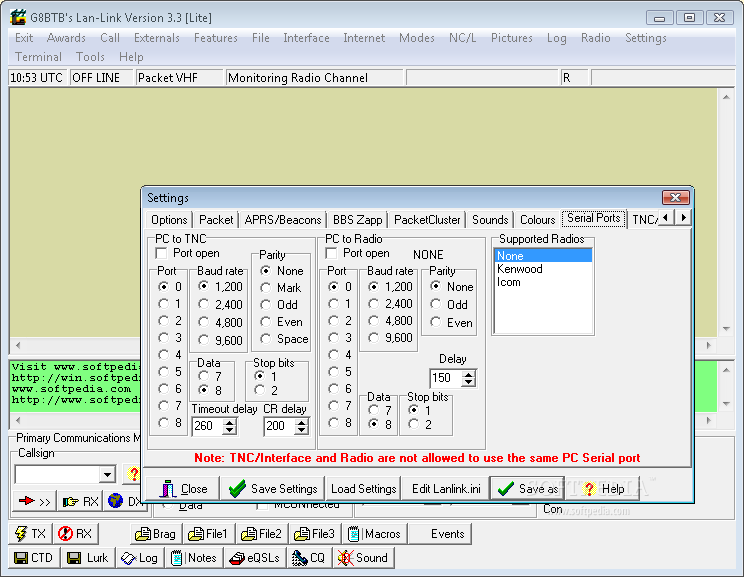Open the Callsign dropdown arrow
Viewport: 744px width, 577px height.
coord(107,474)
